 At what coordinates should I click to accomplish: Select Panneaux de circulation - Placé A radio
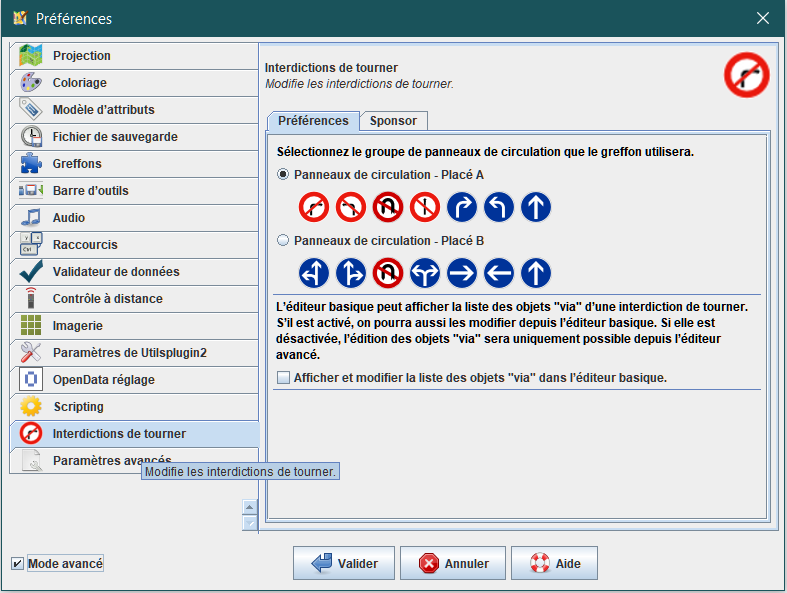click(x=283, y=175)
